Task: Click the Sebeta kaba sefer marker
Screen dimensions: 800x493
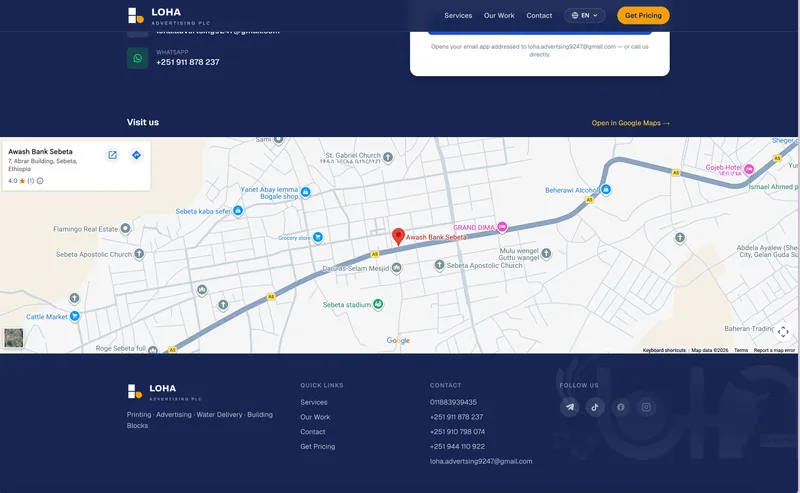Action: point(238,211)
